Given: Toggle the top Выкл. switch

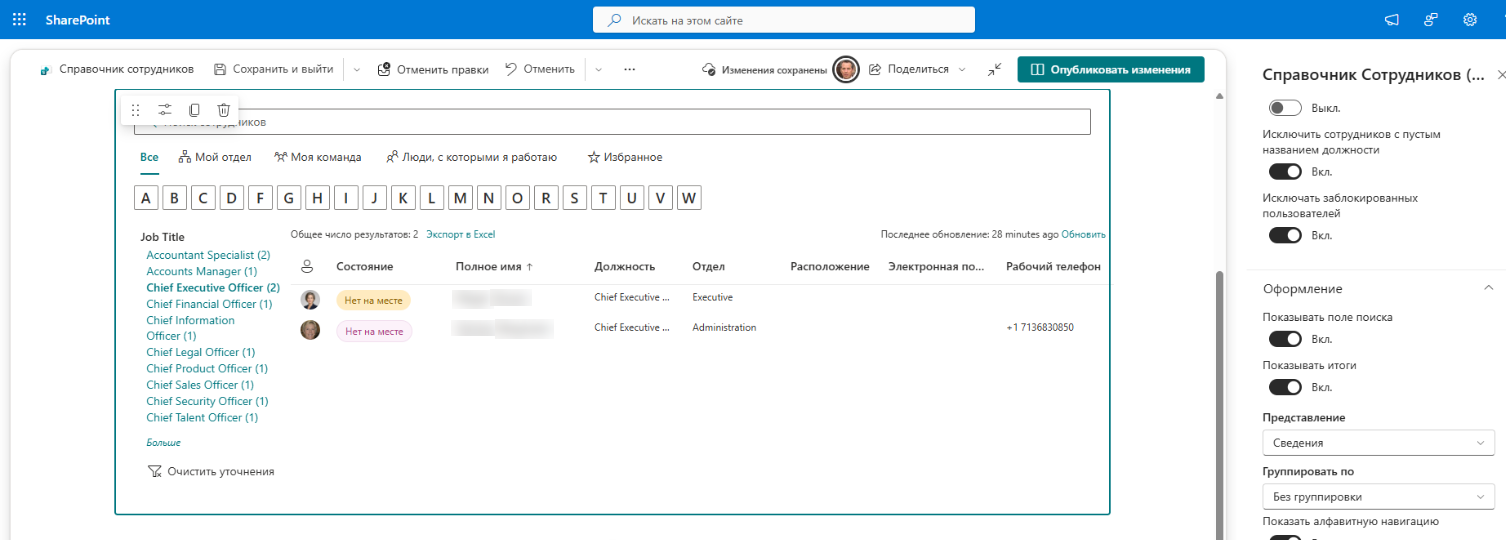Looking at the screenshot, I should [1285, 108].
